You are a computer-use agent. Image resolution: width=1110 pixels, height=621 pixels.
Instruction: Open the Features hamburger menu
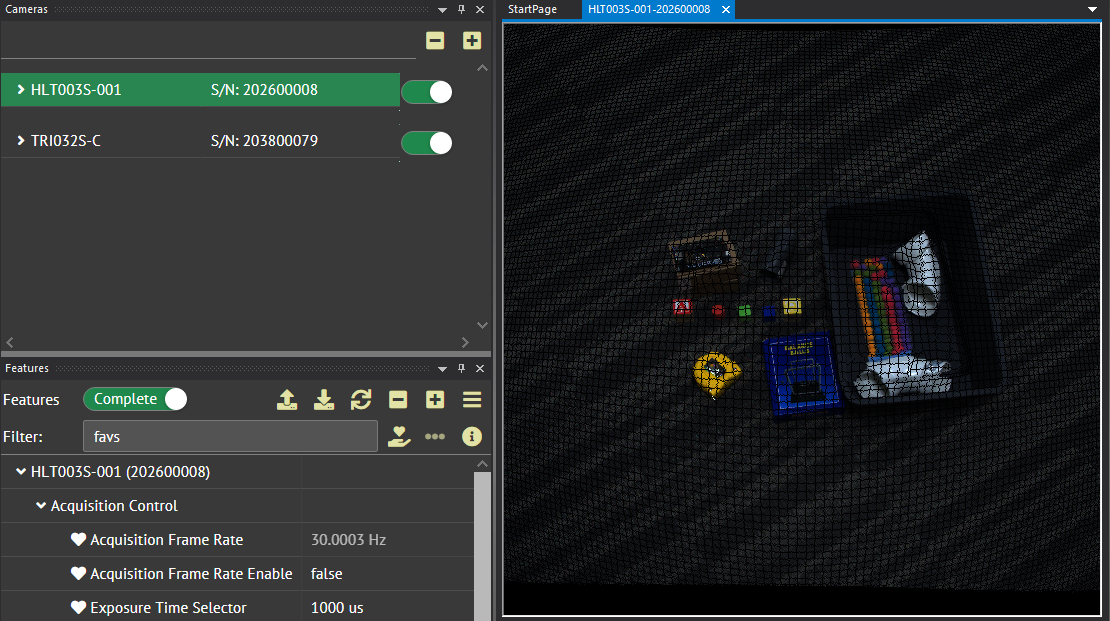pos(472,400)
